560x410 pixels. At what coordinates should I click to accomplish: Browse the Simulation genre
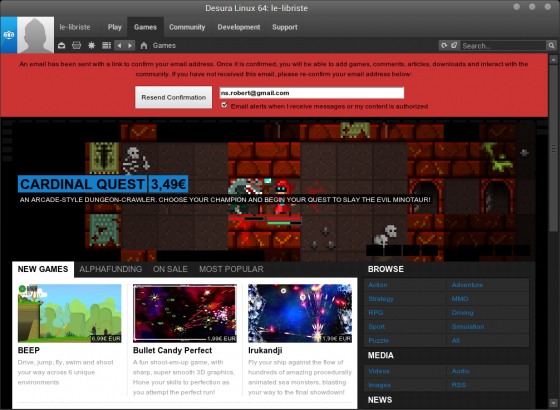468,327
